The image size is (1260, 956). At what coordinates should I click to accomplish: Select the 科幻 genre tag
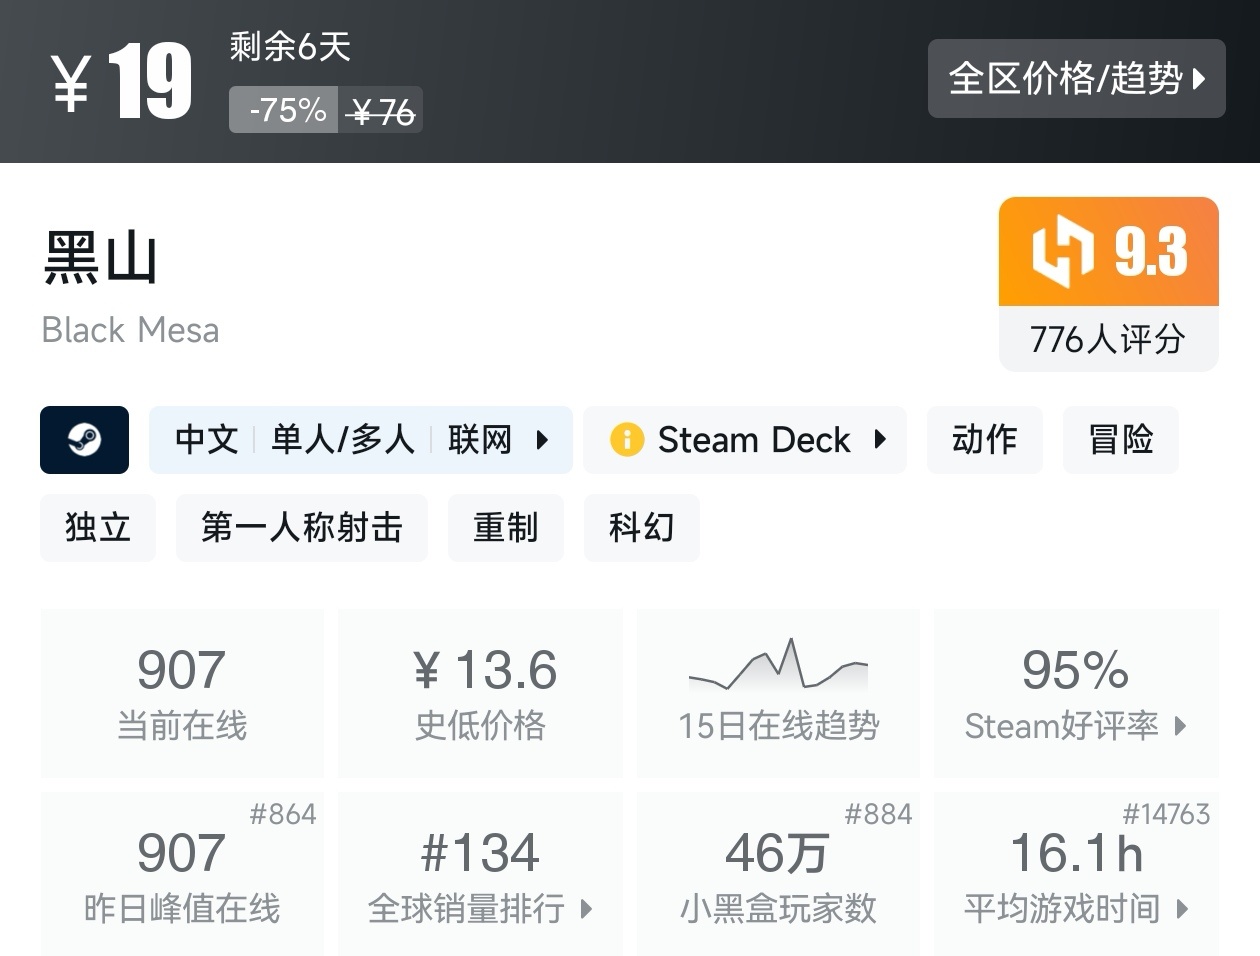[641, 527]
